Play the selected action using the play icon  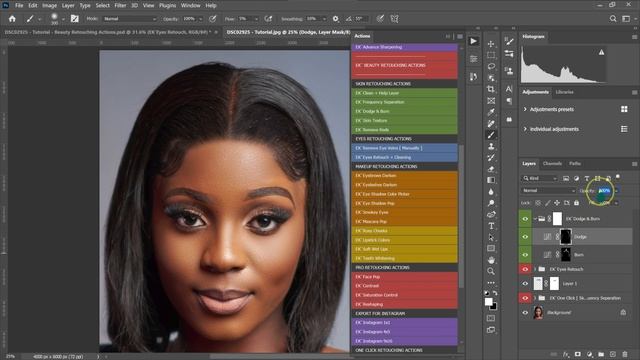(473, 41)
